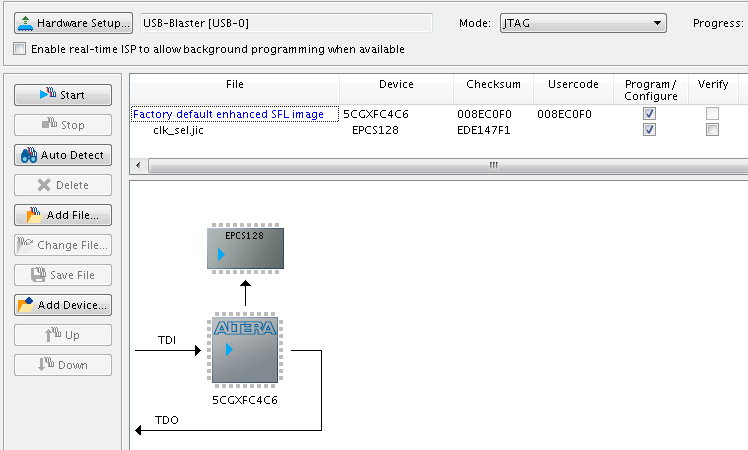Start programming with the Start button

(x=63, y=95)
